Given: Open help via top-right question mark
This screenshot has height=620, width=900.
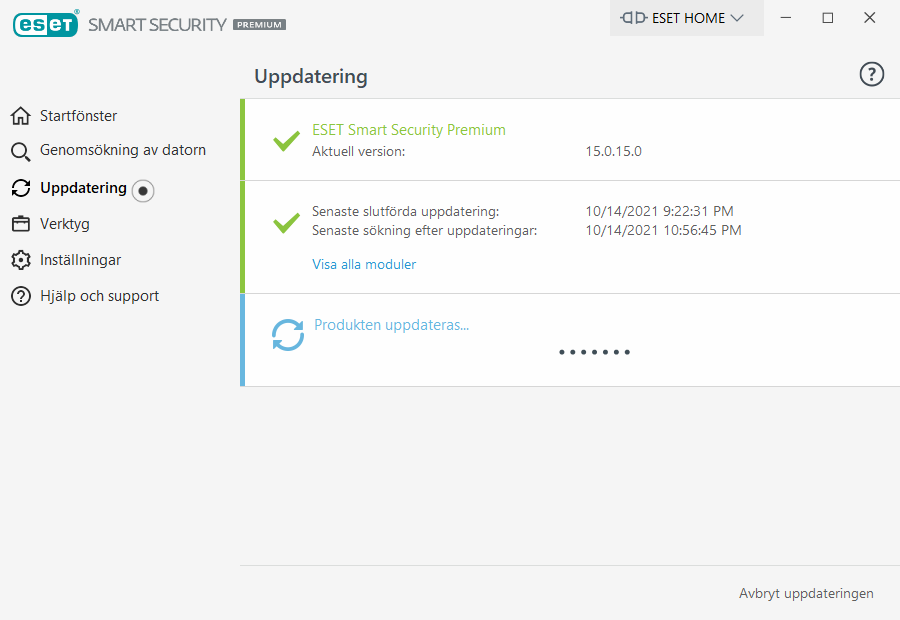Looking at the screenshot, I should (872, 75).
